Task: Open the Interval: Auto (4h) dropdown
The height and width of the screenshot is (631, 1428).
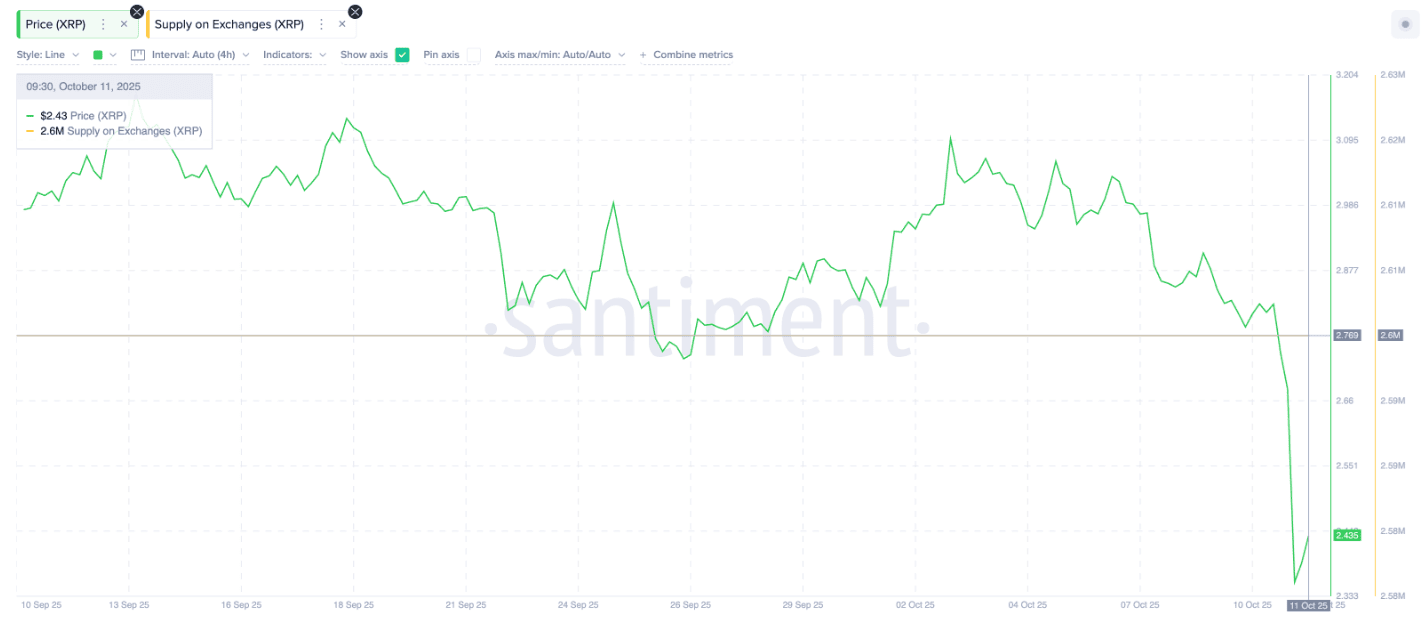Action: point(200,55)
